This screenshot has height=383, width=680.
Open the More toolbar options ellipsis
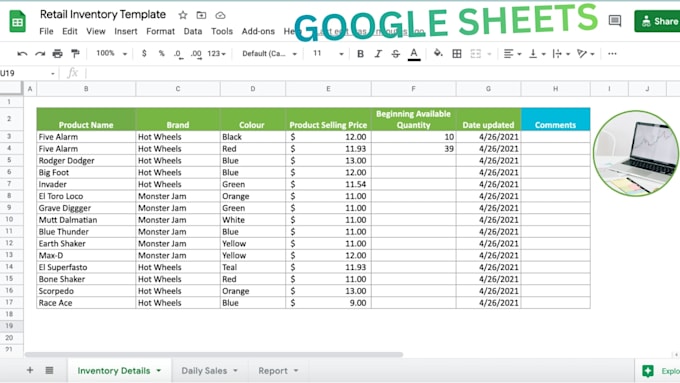tap(612, 54)
